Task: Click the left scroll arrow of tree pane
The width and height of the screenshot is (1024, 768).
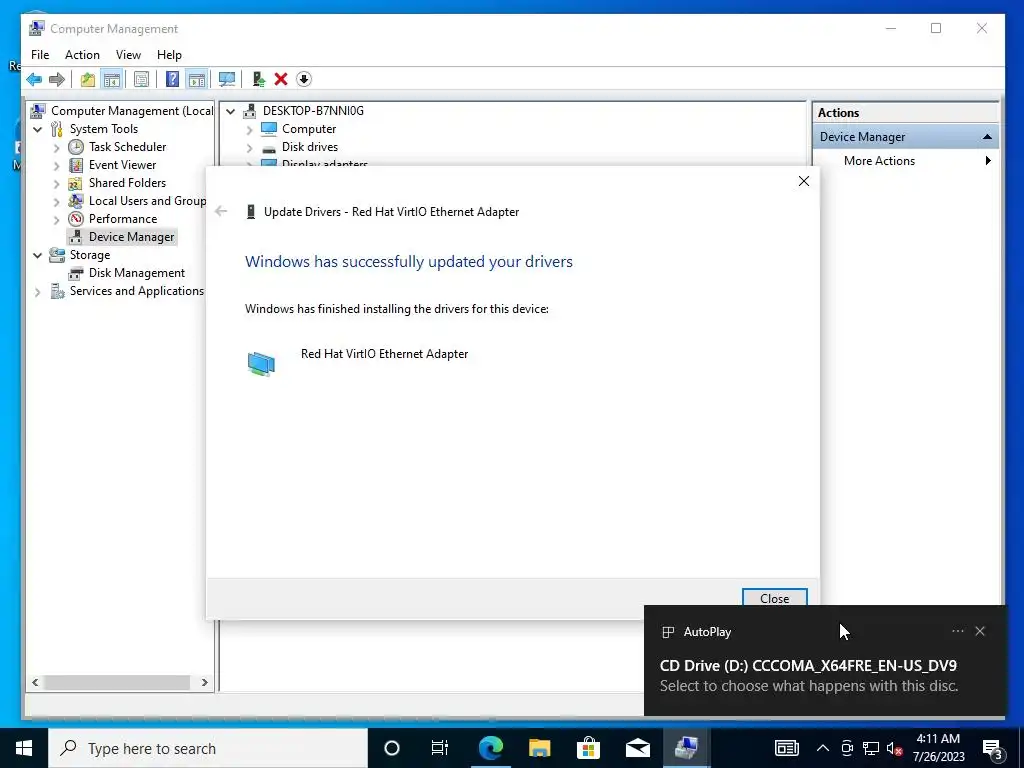Action: point(35,682)
